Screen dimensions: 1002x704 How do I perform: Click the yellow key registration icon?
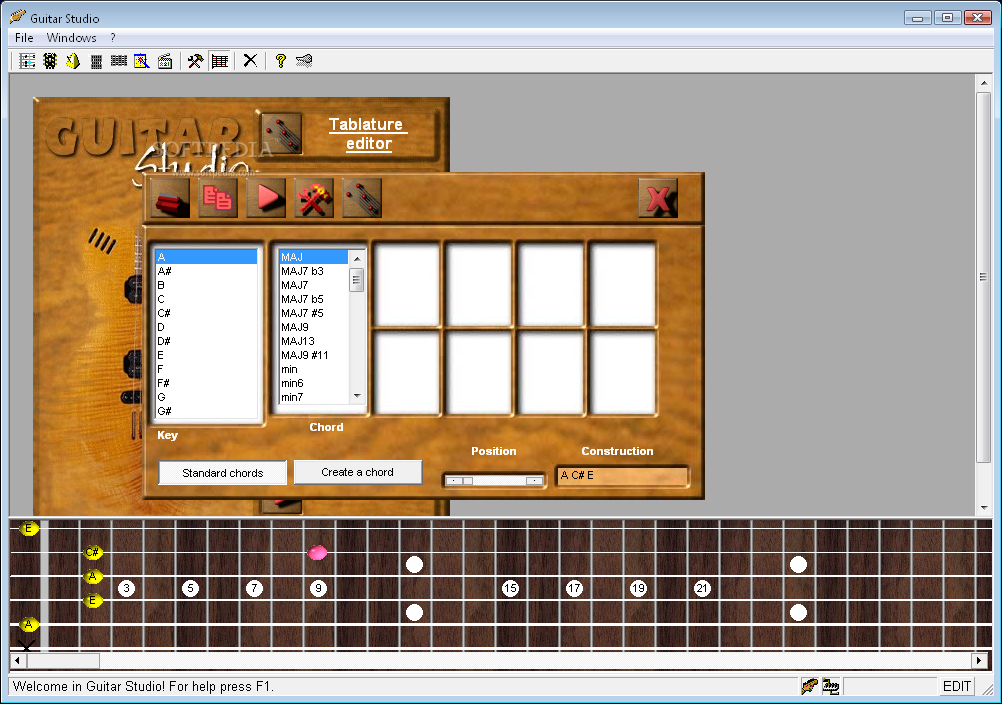pyautogui.click(x=304, y=61)
